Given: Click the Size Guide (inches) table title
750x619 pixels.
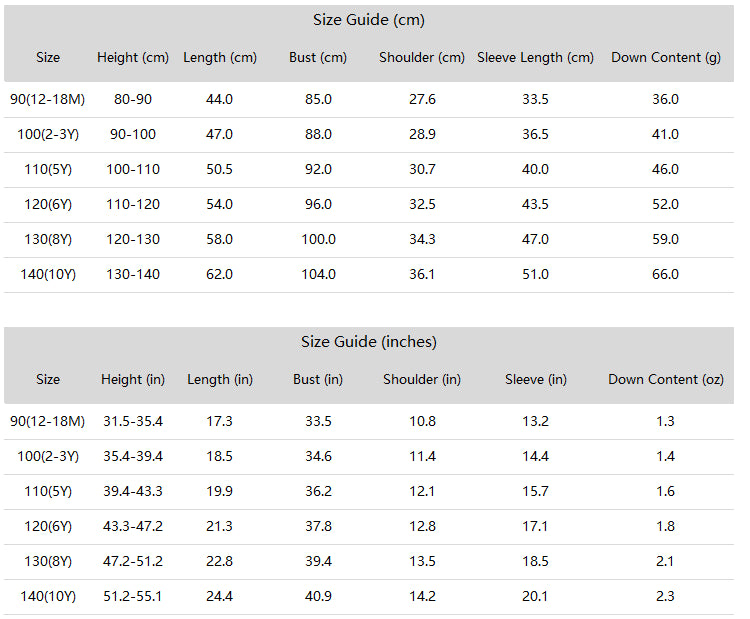Looking at the screenshot, I should (x=369, y=342).
